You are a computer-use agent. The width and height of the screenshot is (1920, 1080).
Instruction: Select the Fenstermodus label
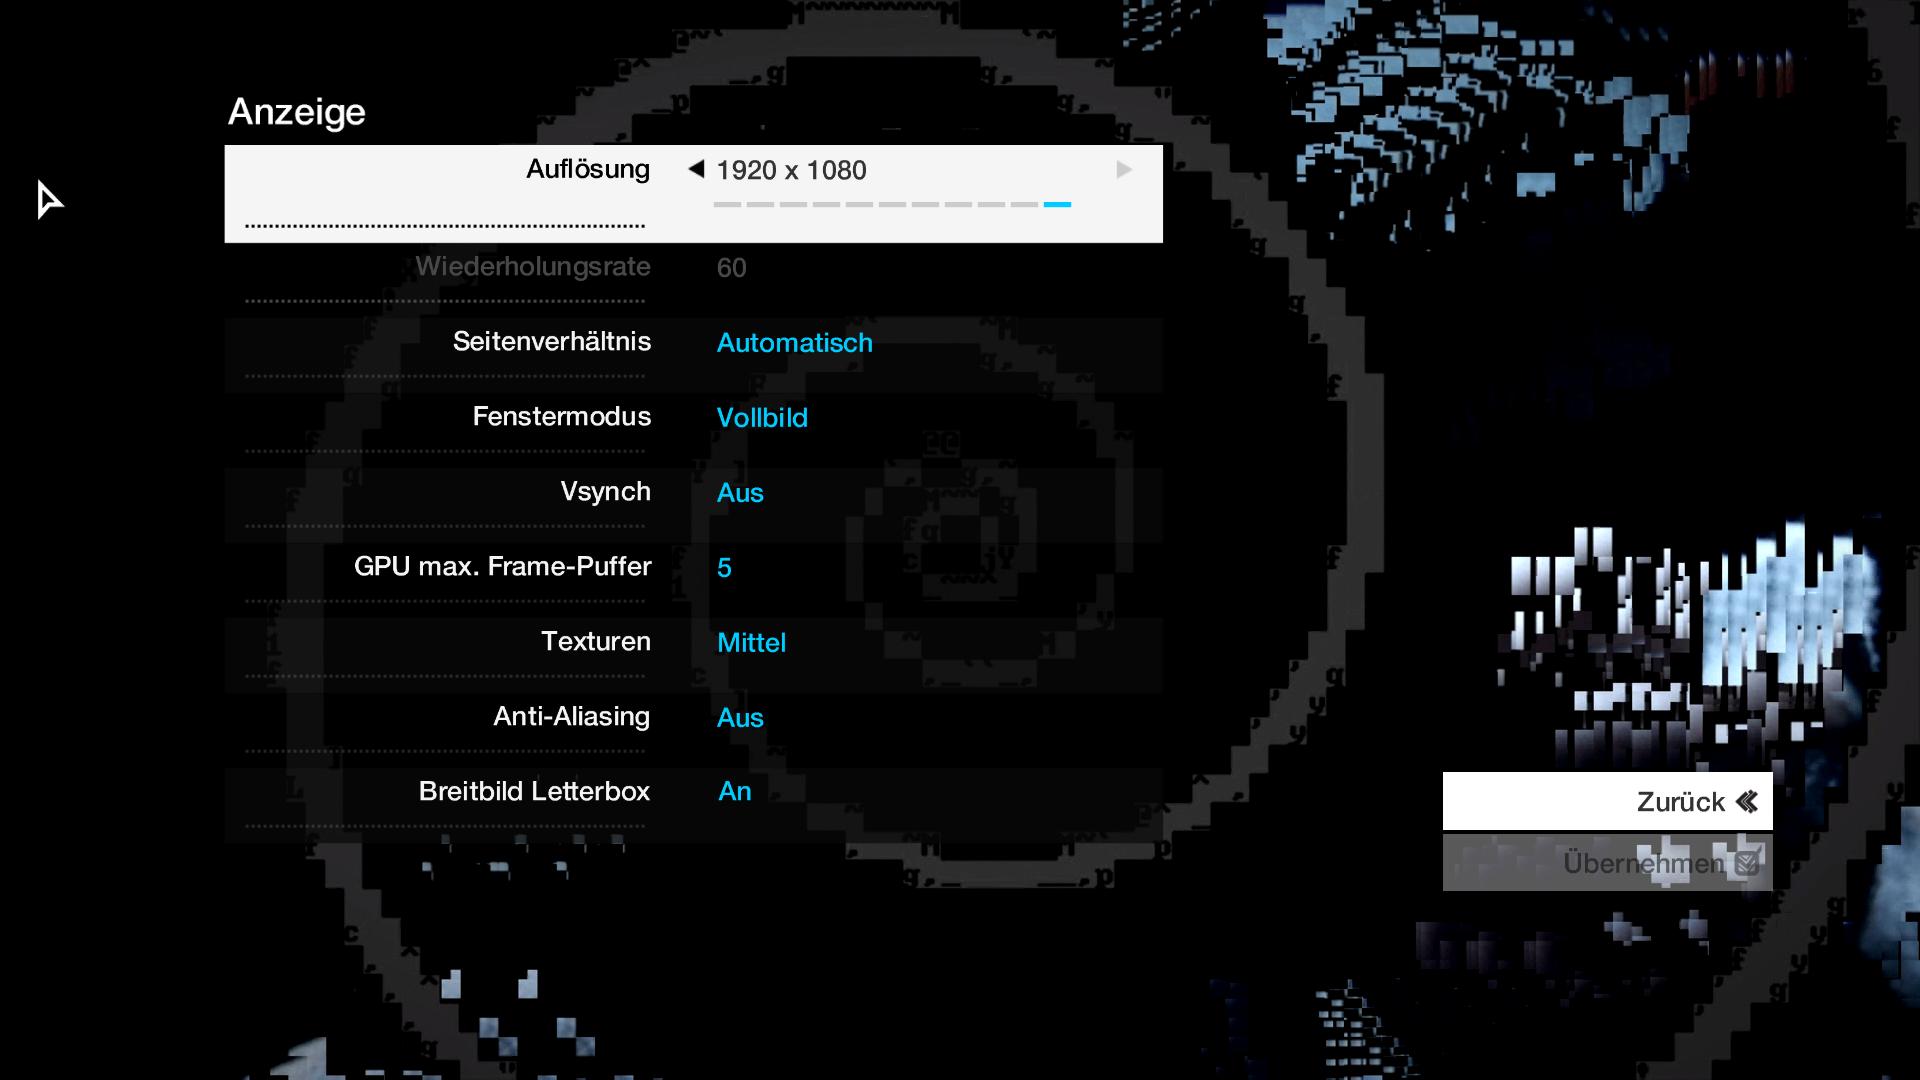[x=561, y=417]
